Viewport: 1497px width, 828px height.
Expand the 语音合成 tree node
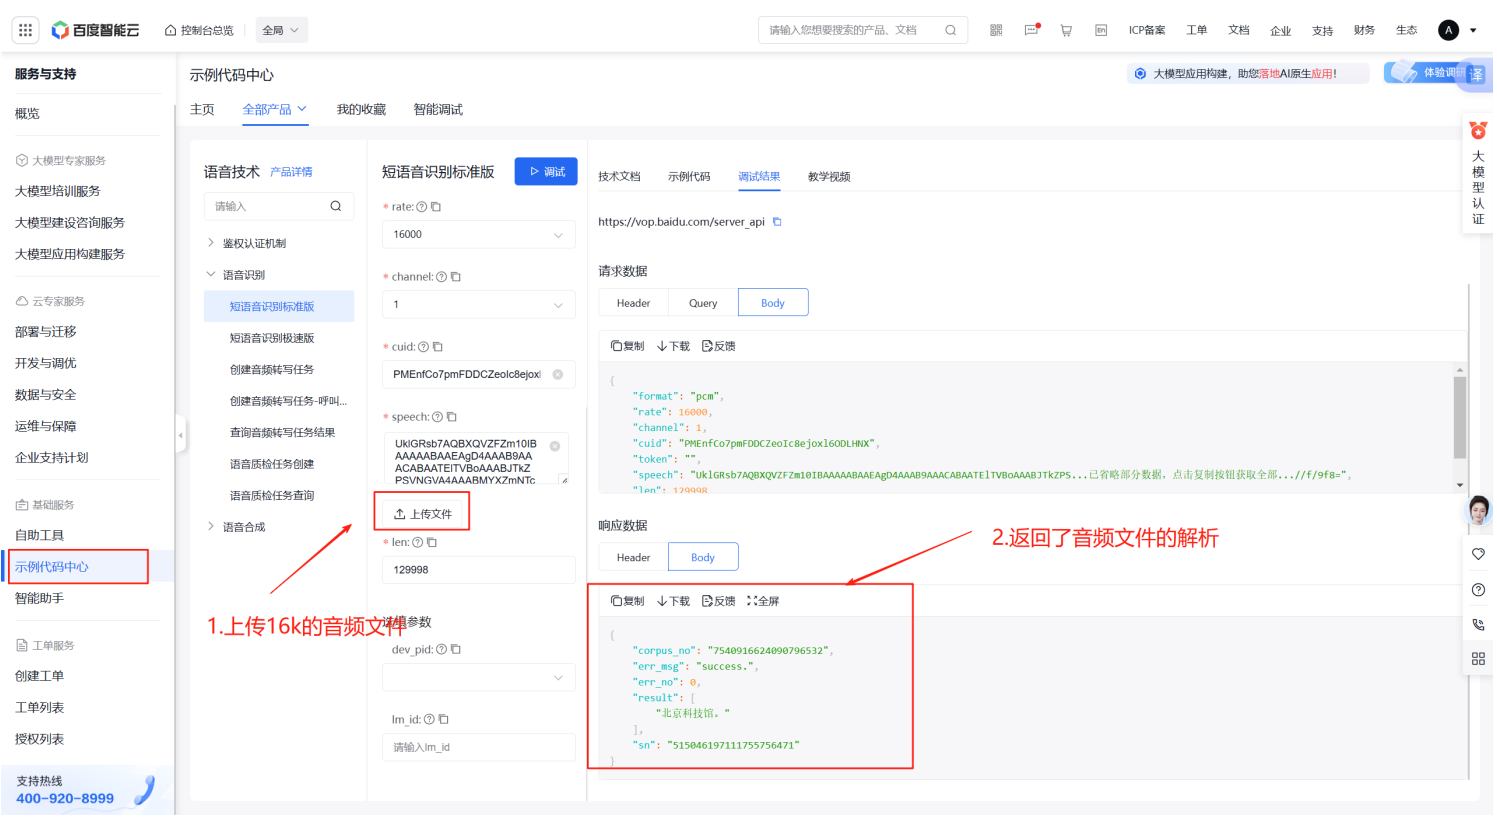pyautogui.click(x=211, y=527)
